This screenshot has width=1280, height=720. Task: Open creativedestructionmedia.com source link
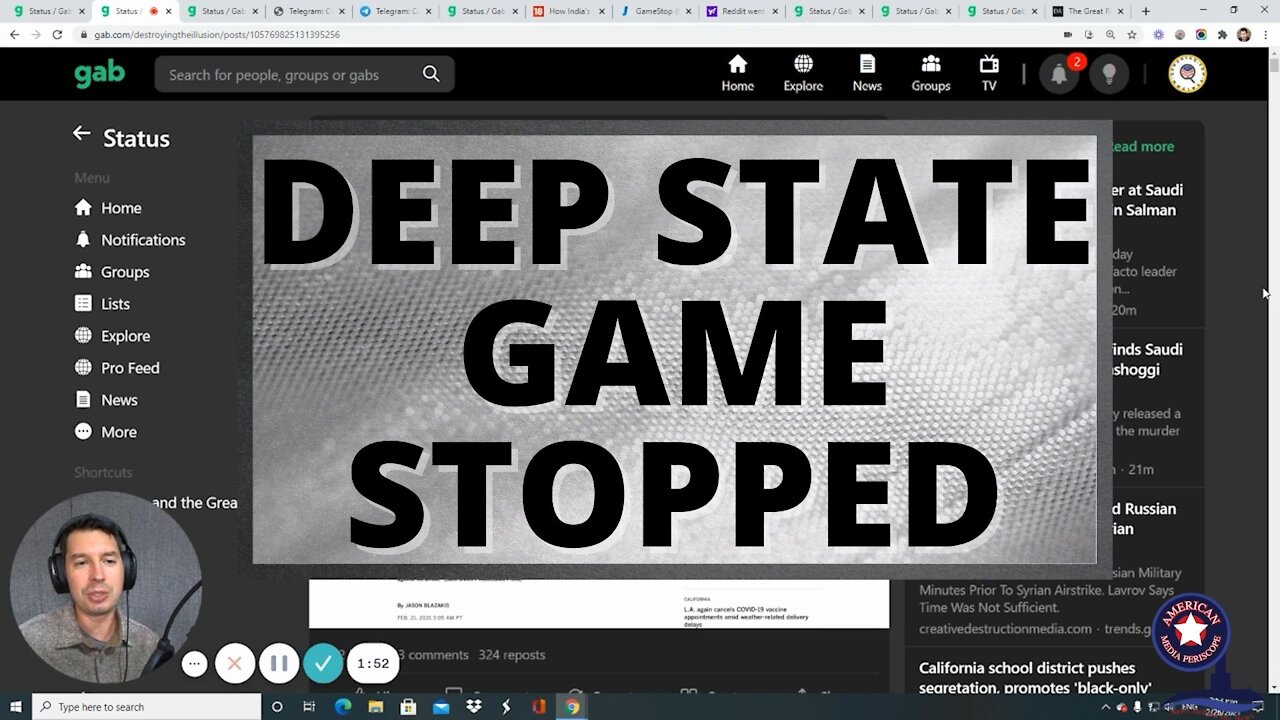click(x=1005, y=629)
